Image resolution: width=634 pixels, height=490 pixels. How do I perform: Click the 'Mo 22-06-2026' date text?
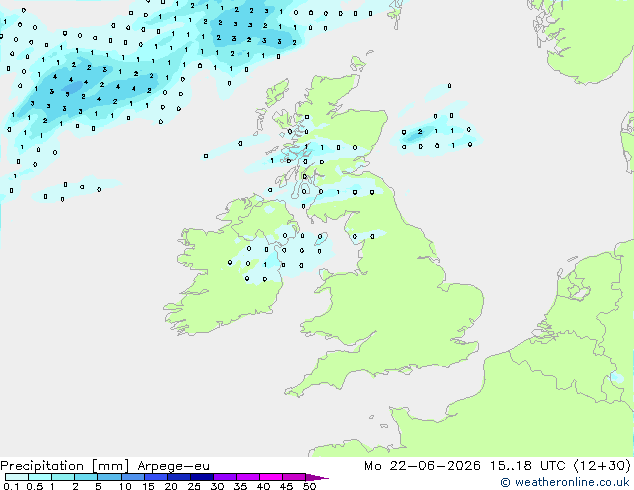[x=422, y=466]
